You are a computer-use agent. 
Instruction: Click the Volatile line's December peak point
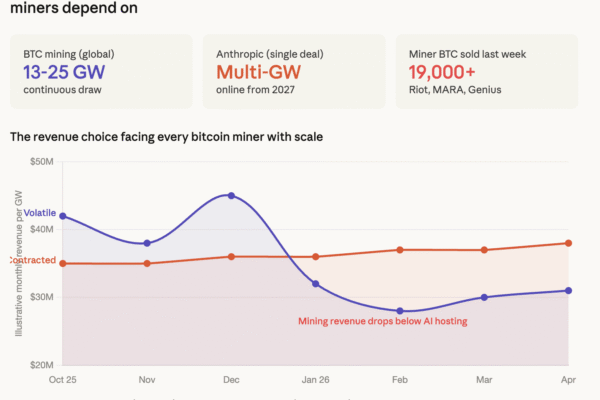231,196
